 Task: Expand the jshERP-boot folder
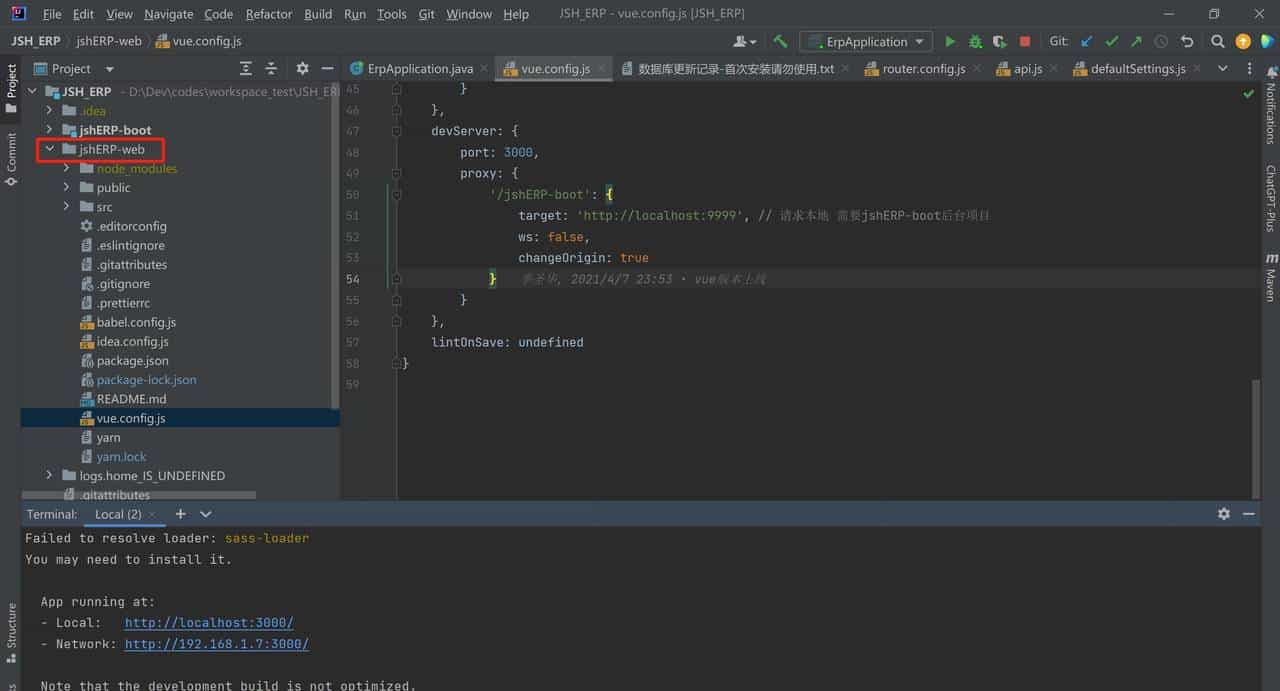pyautogui.click(x=49, y=130)
